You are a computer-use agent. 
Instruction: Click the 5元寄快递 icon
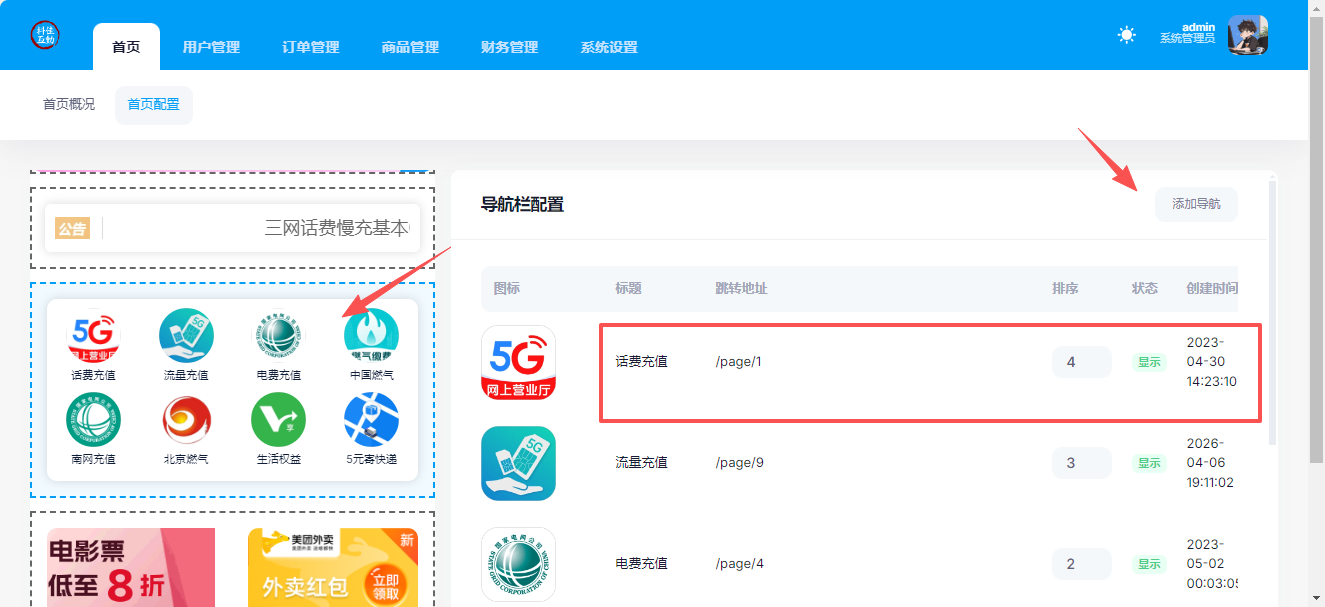click(371, 420)
